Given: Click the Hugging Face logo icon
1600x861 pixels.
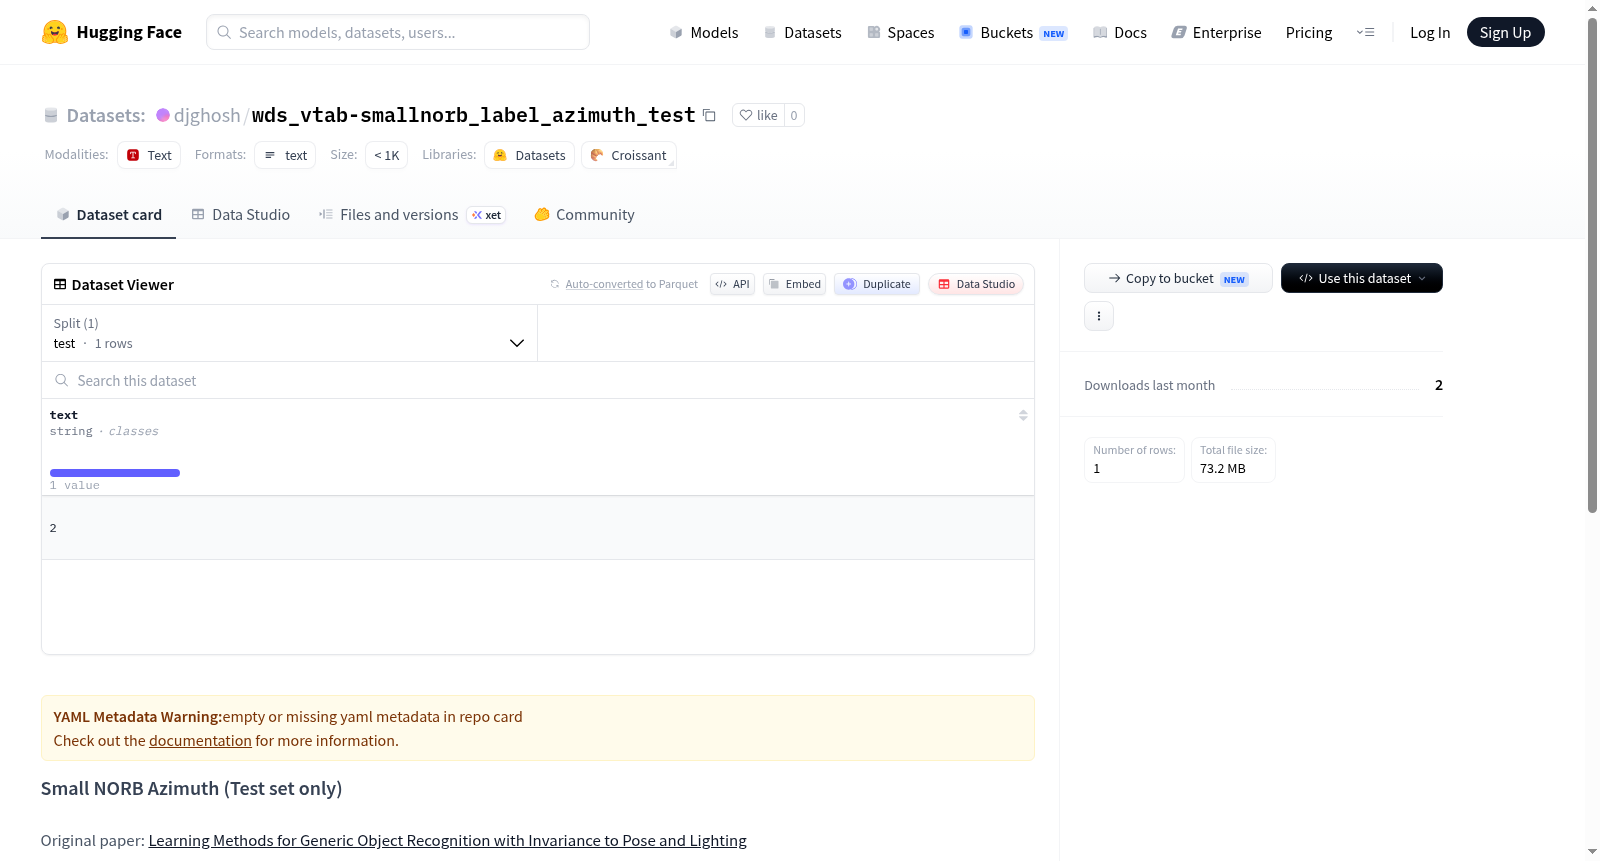Looking at the screenshot, I should (54, 32).
